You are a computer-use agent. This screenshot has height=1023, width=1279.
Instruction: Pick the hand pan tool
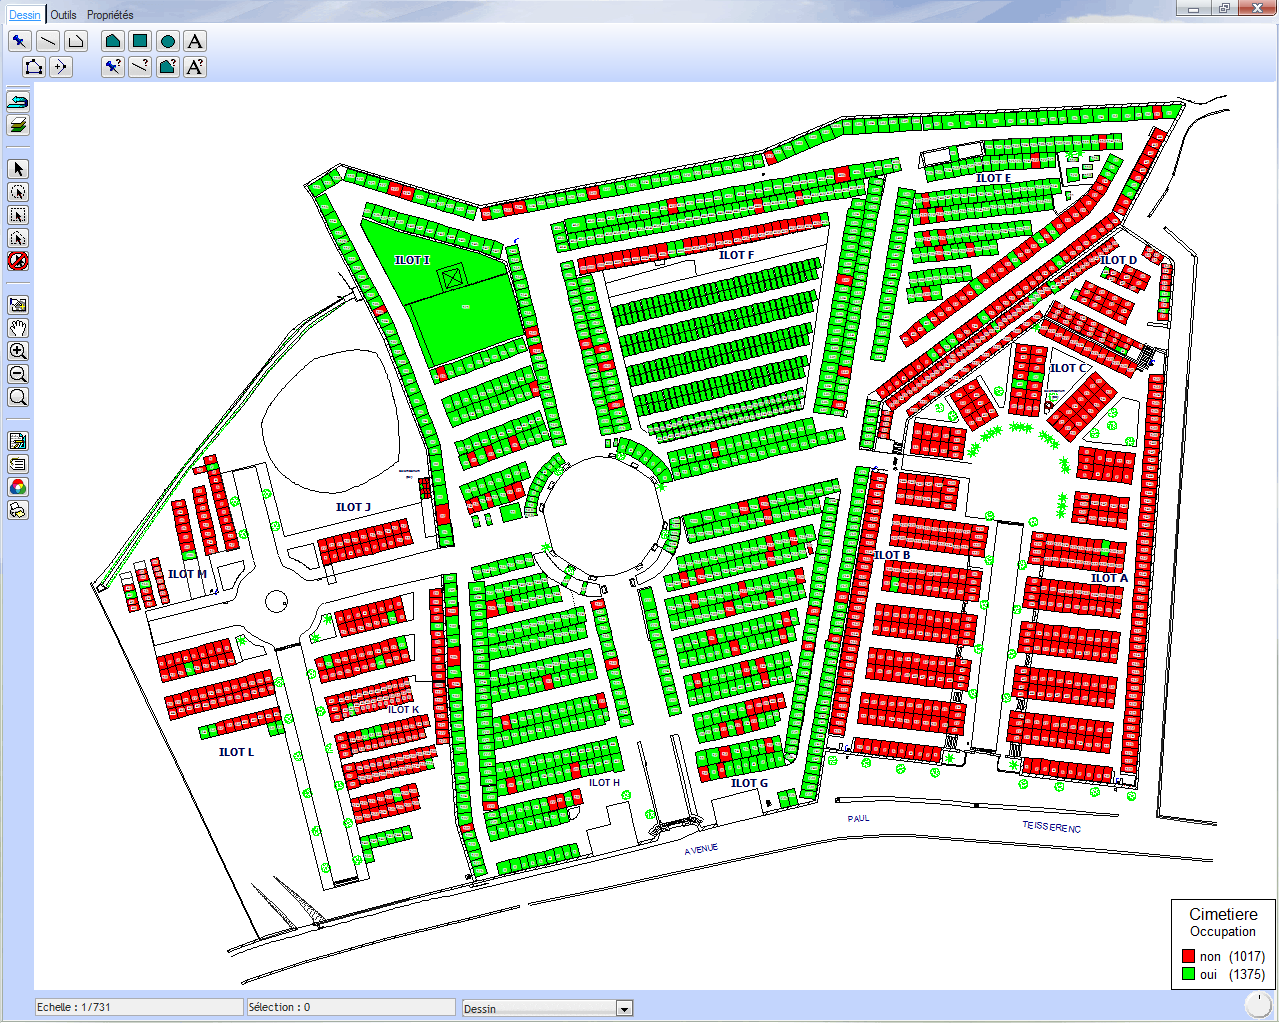point(18,328)
